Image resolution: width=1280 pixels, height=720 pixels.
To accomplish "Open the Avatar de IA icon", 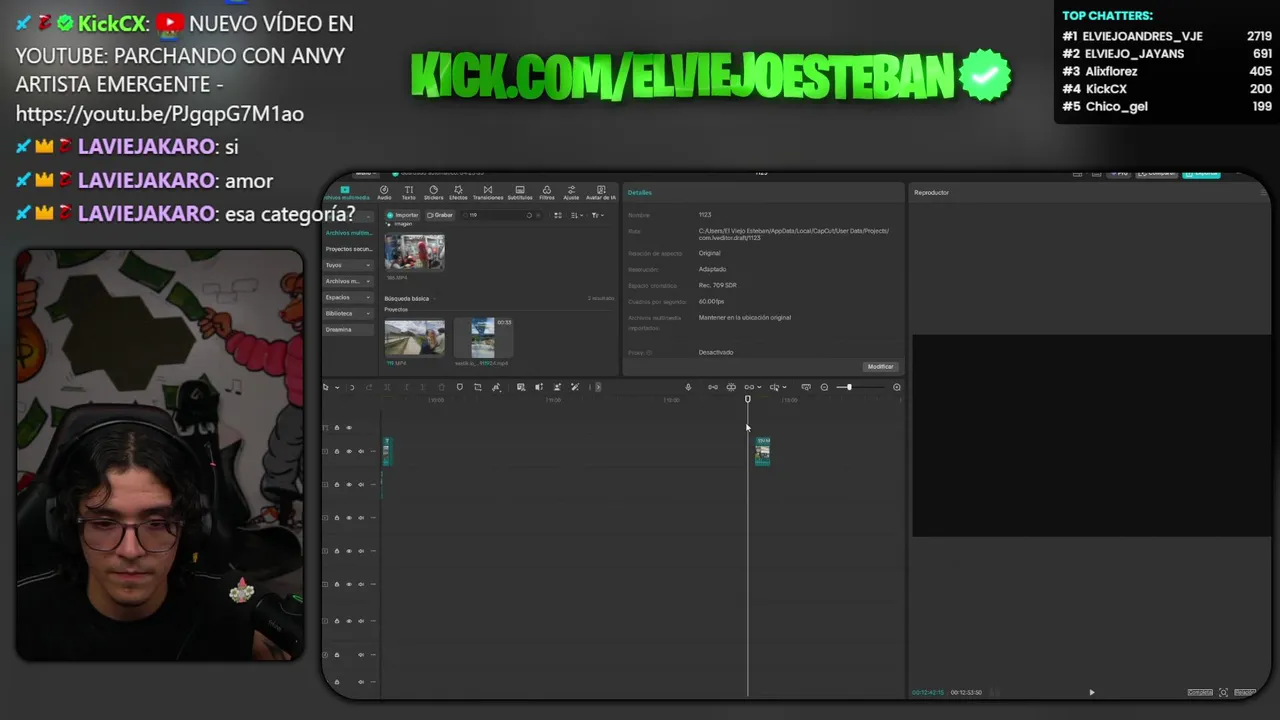I will click(x=601, y=192).
